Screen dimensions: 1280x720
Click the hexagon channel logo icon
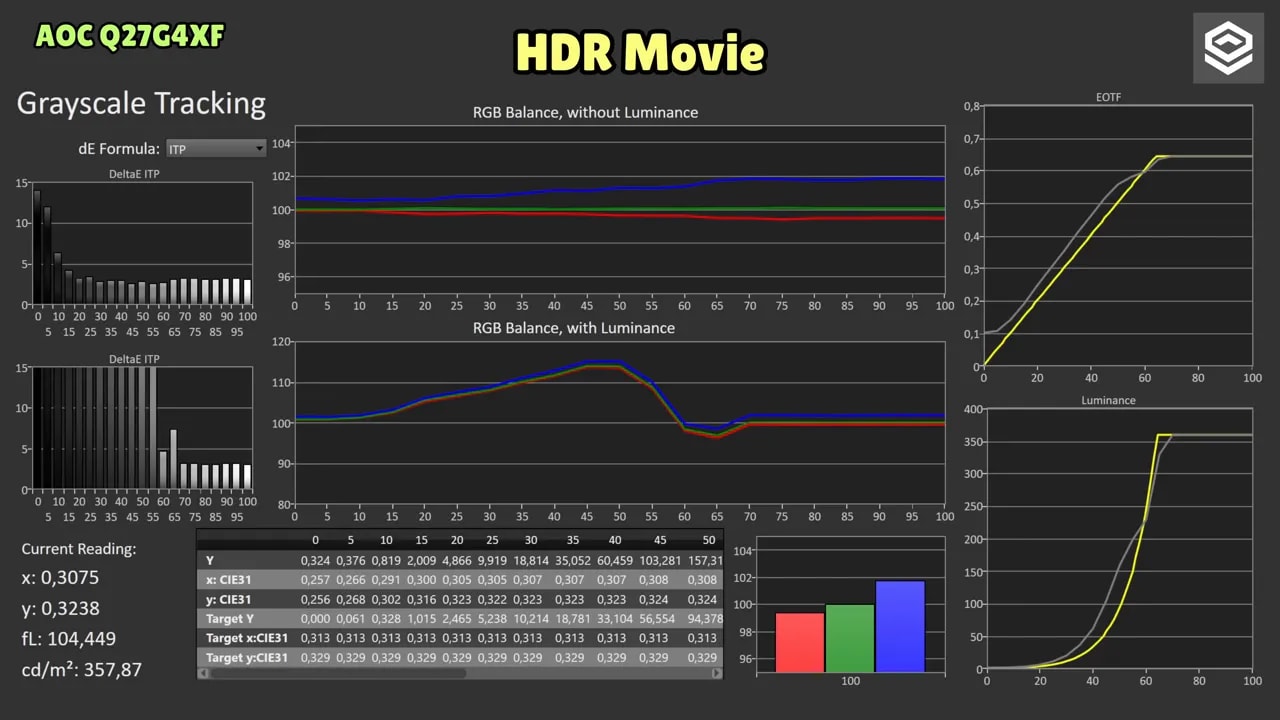[1228, 48]
